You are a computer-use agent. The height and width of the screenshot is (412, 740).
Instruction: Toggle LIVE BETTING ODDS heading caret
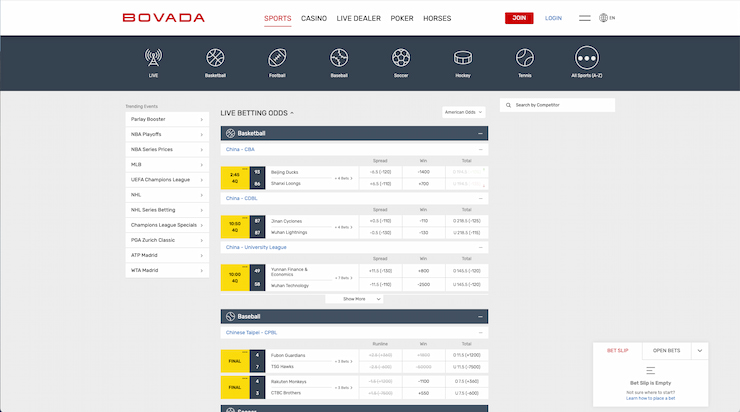click(x=292, y=113)
